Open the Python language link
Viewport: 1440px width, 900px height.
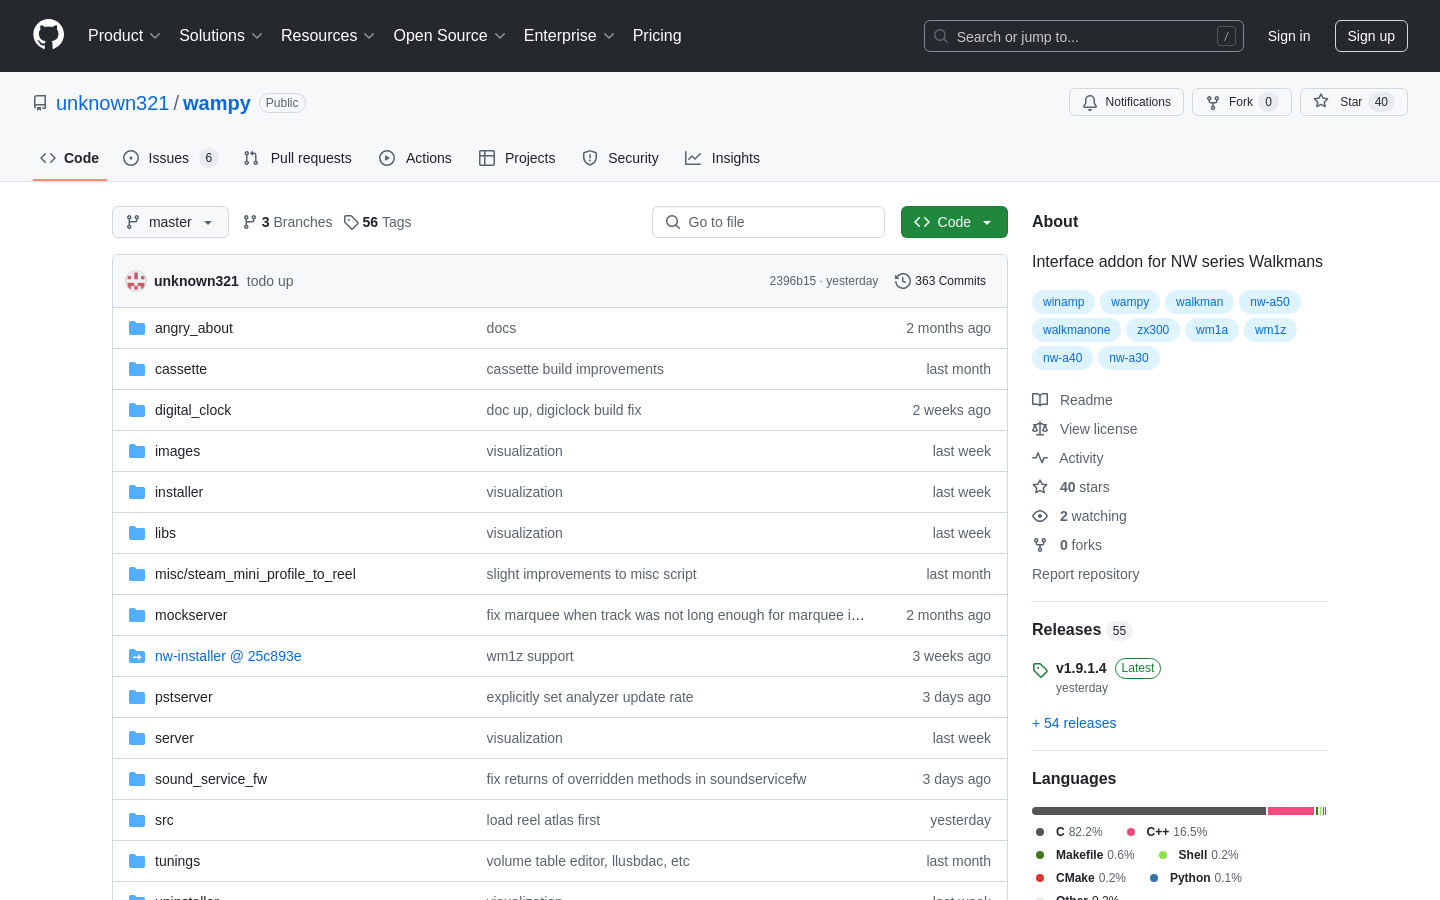coord(1194,878)
